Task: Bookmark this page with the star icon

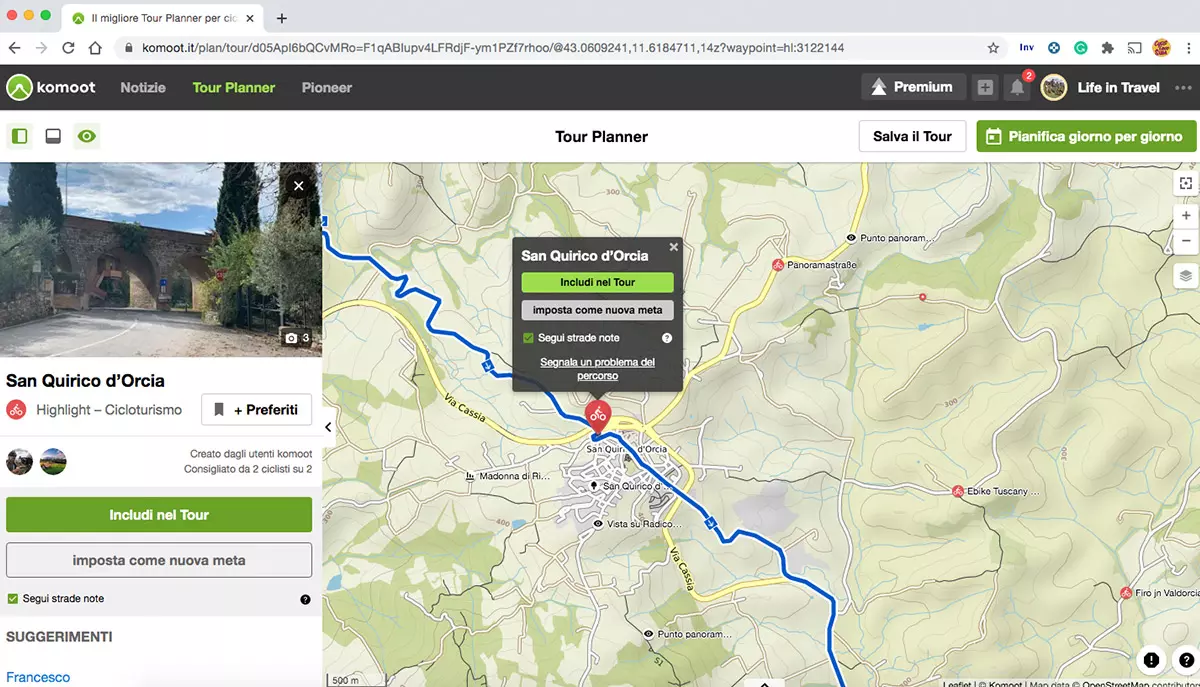Action: coord(993,47)
